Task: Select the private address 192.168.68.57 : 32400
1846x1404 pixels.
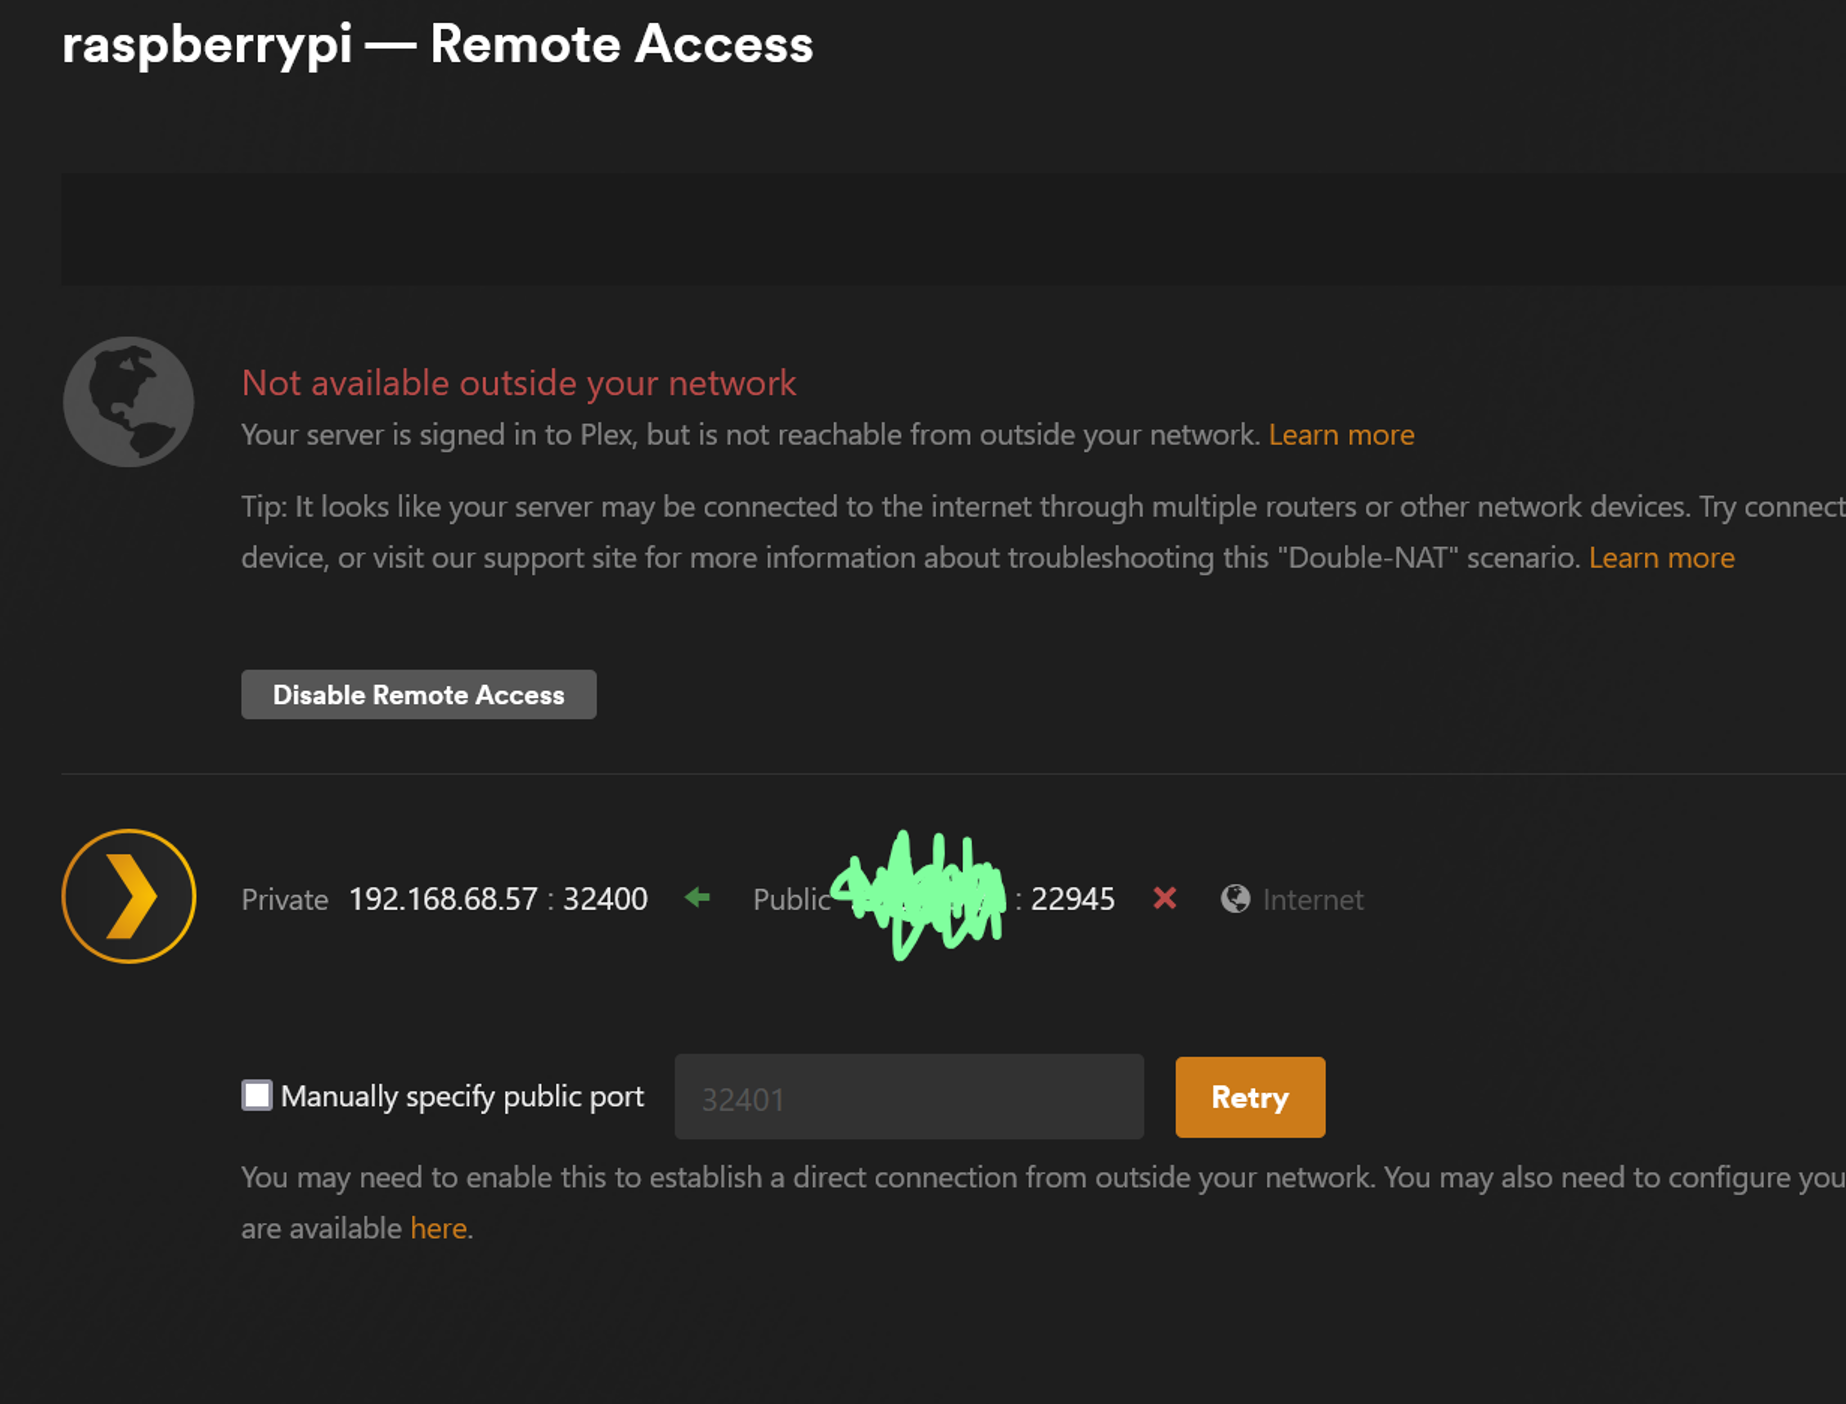Action: (498, 899)
